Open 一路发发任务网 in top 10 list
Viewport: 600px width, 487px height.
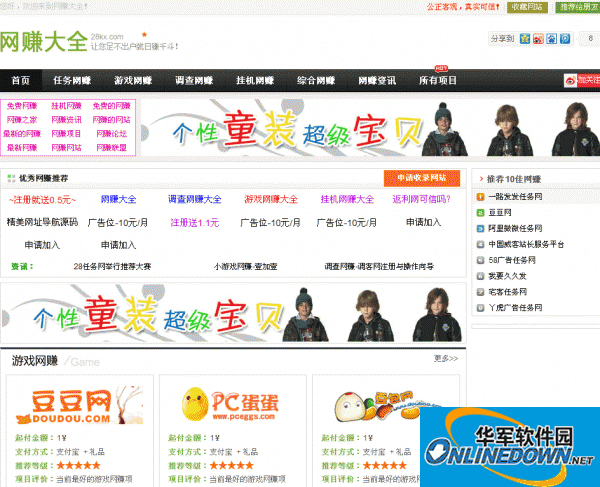click(x=515, y=197)
